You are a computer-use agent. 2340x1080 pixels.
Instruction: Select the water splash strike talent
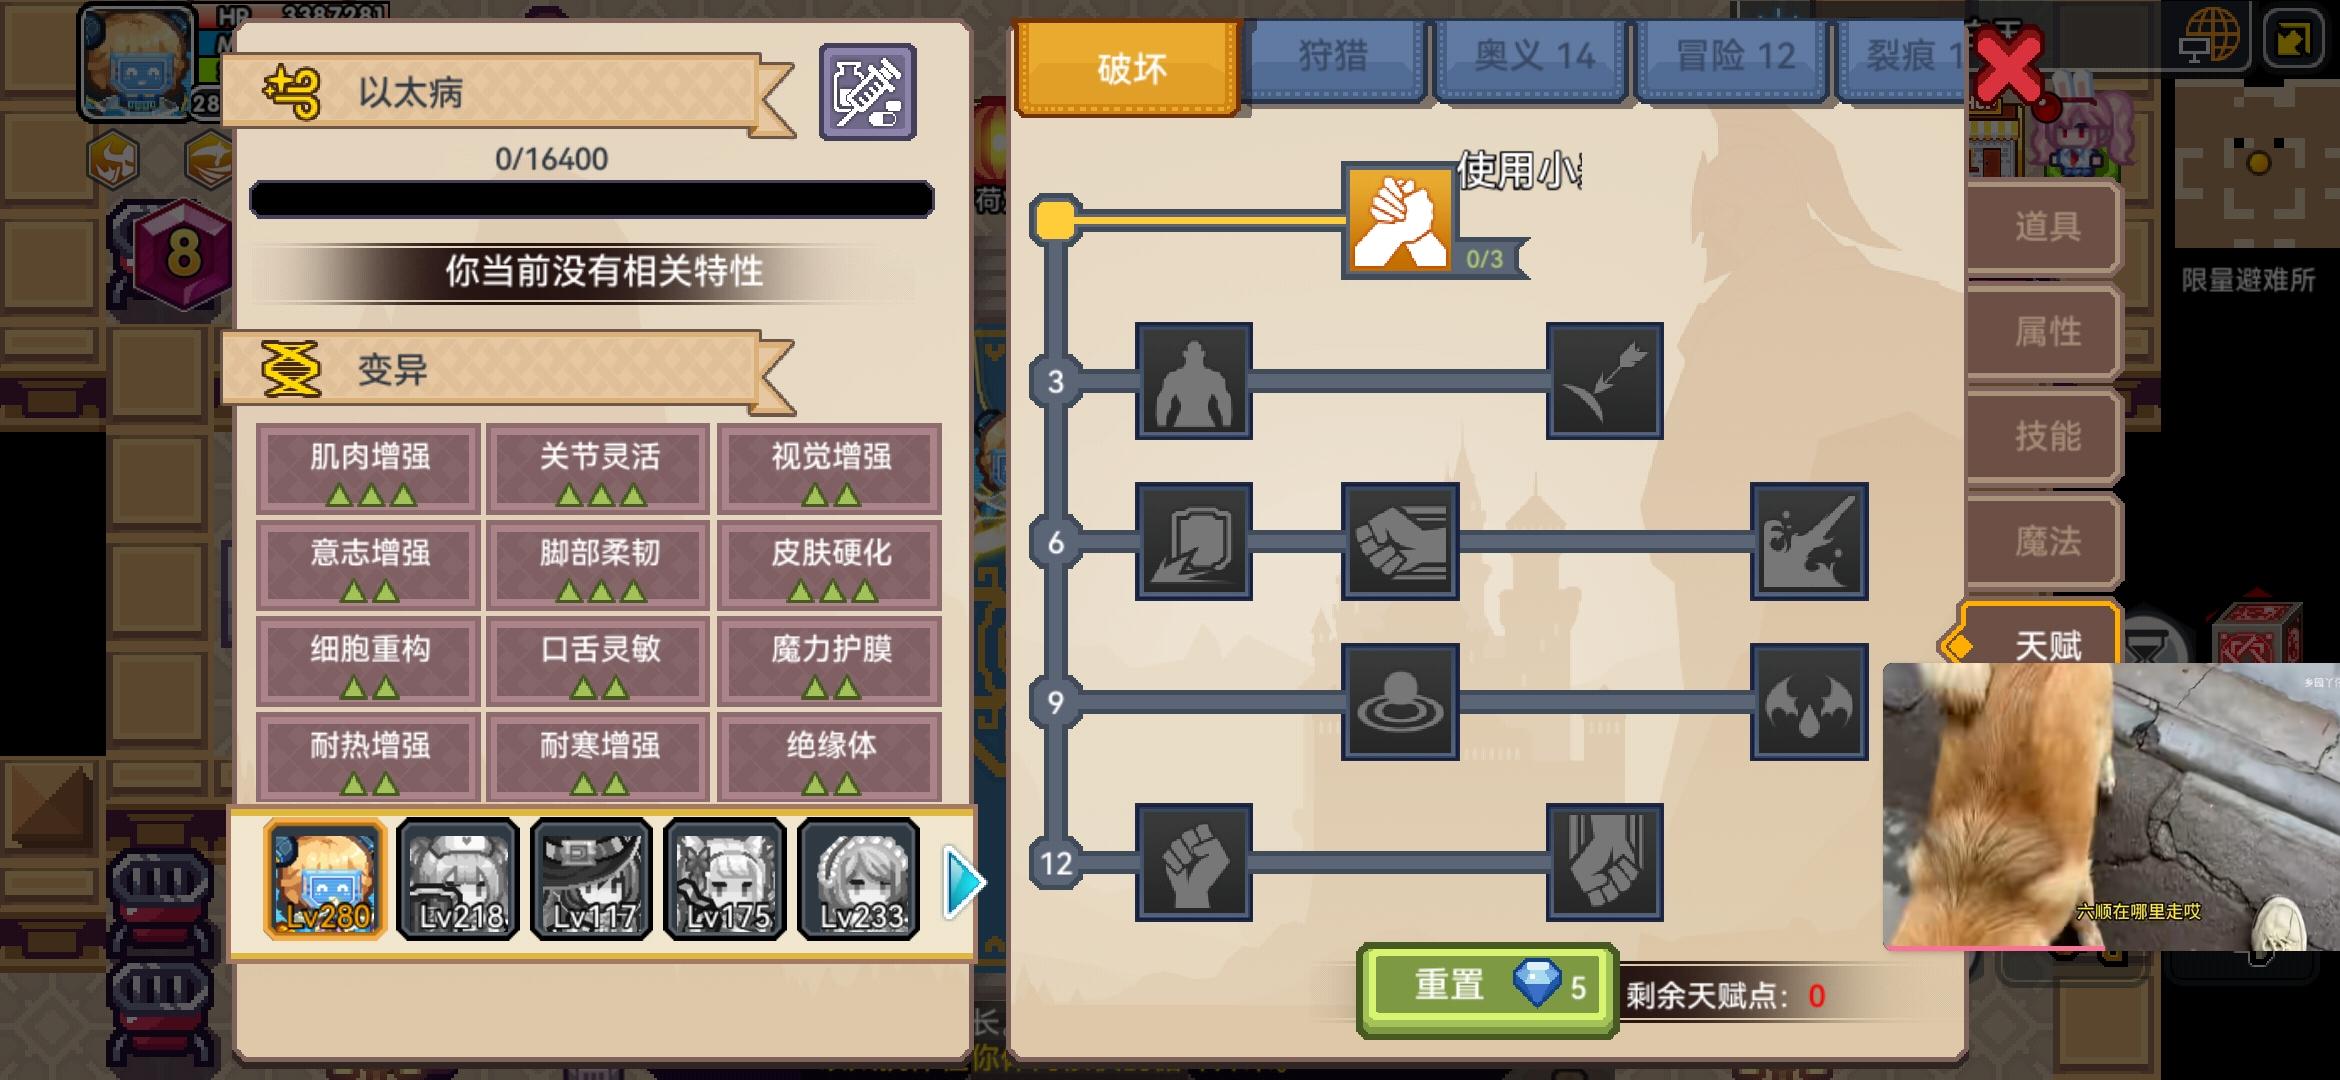click(1809, 541)
